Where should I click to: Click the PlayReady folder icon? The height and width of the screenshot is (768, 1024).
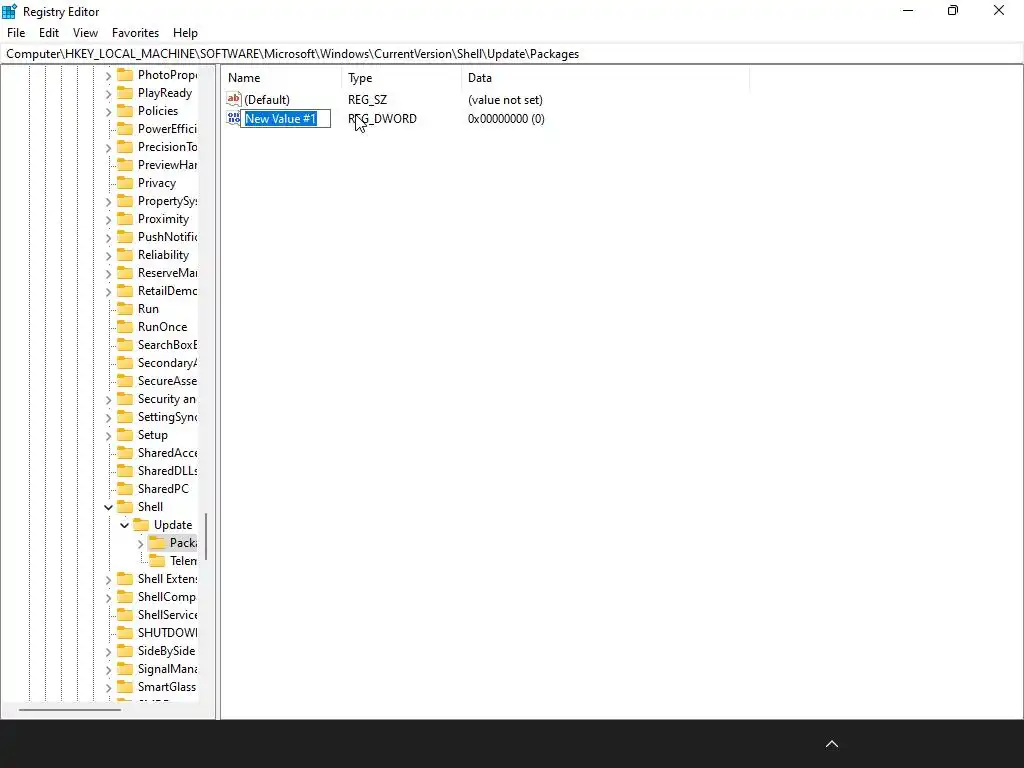point(125,93)
